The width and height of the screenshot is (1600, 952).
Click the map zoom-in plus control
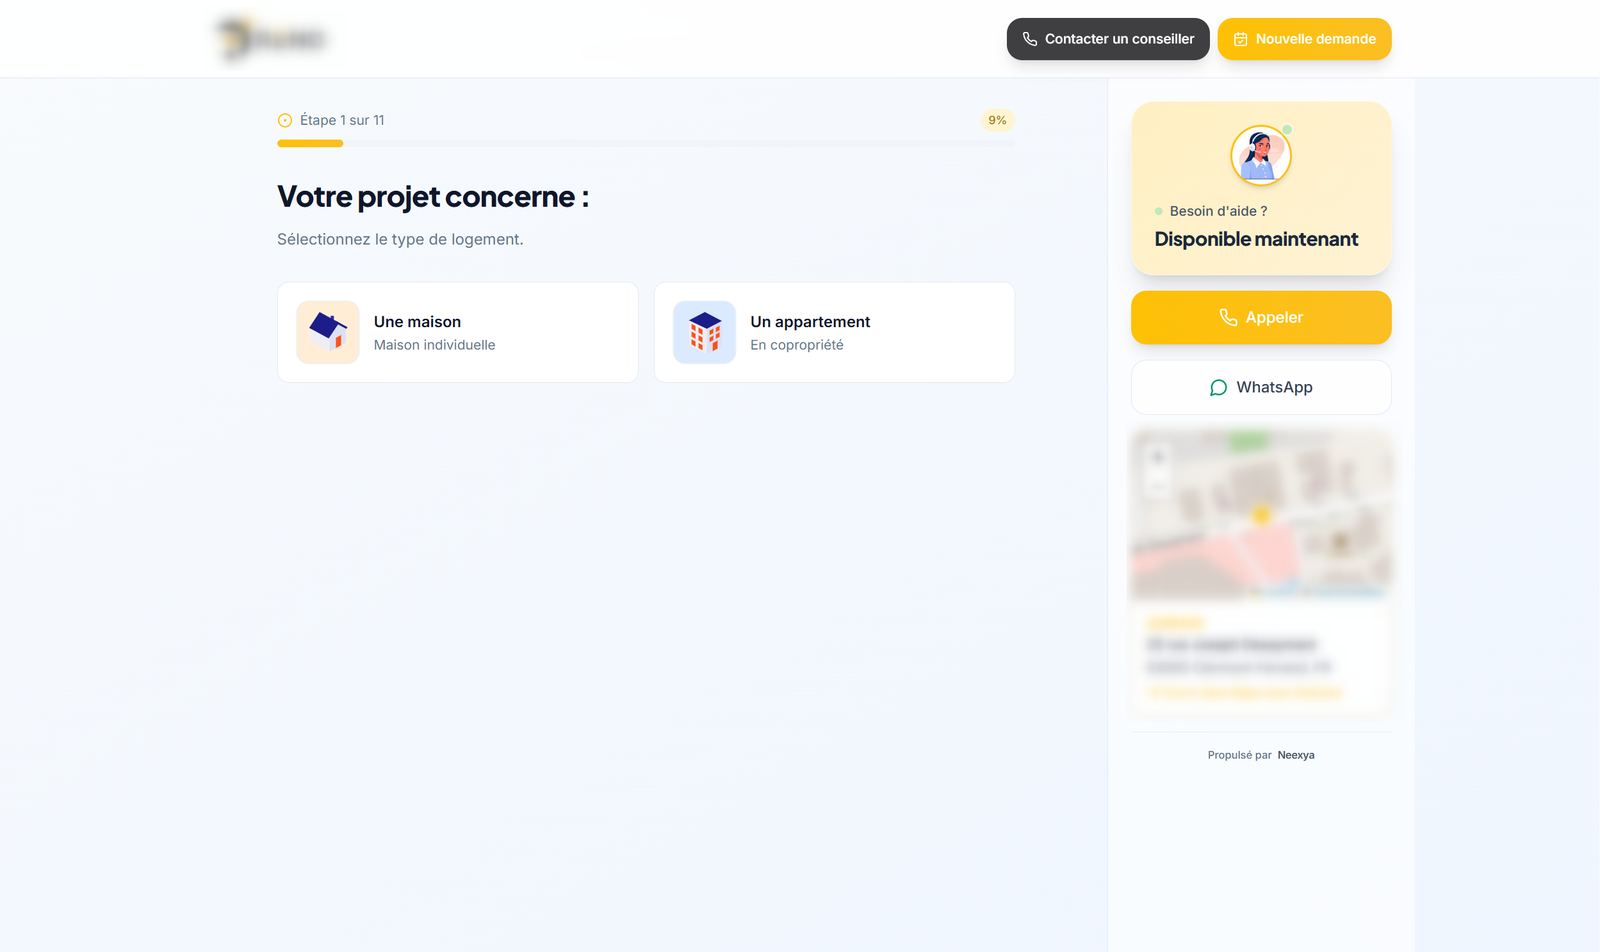(1158, 457)
